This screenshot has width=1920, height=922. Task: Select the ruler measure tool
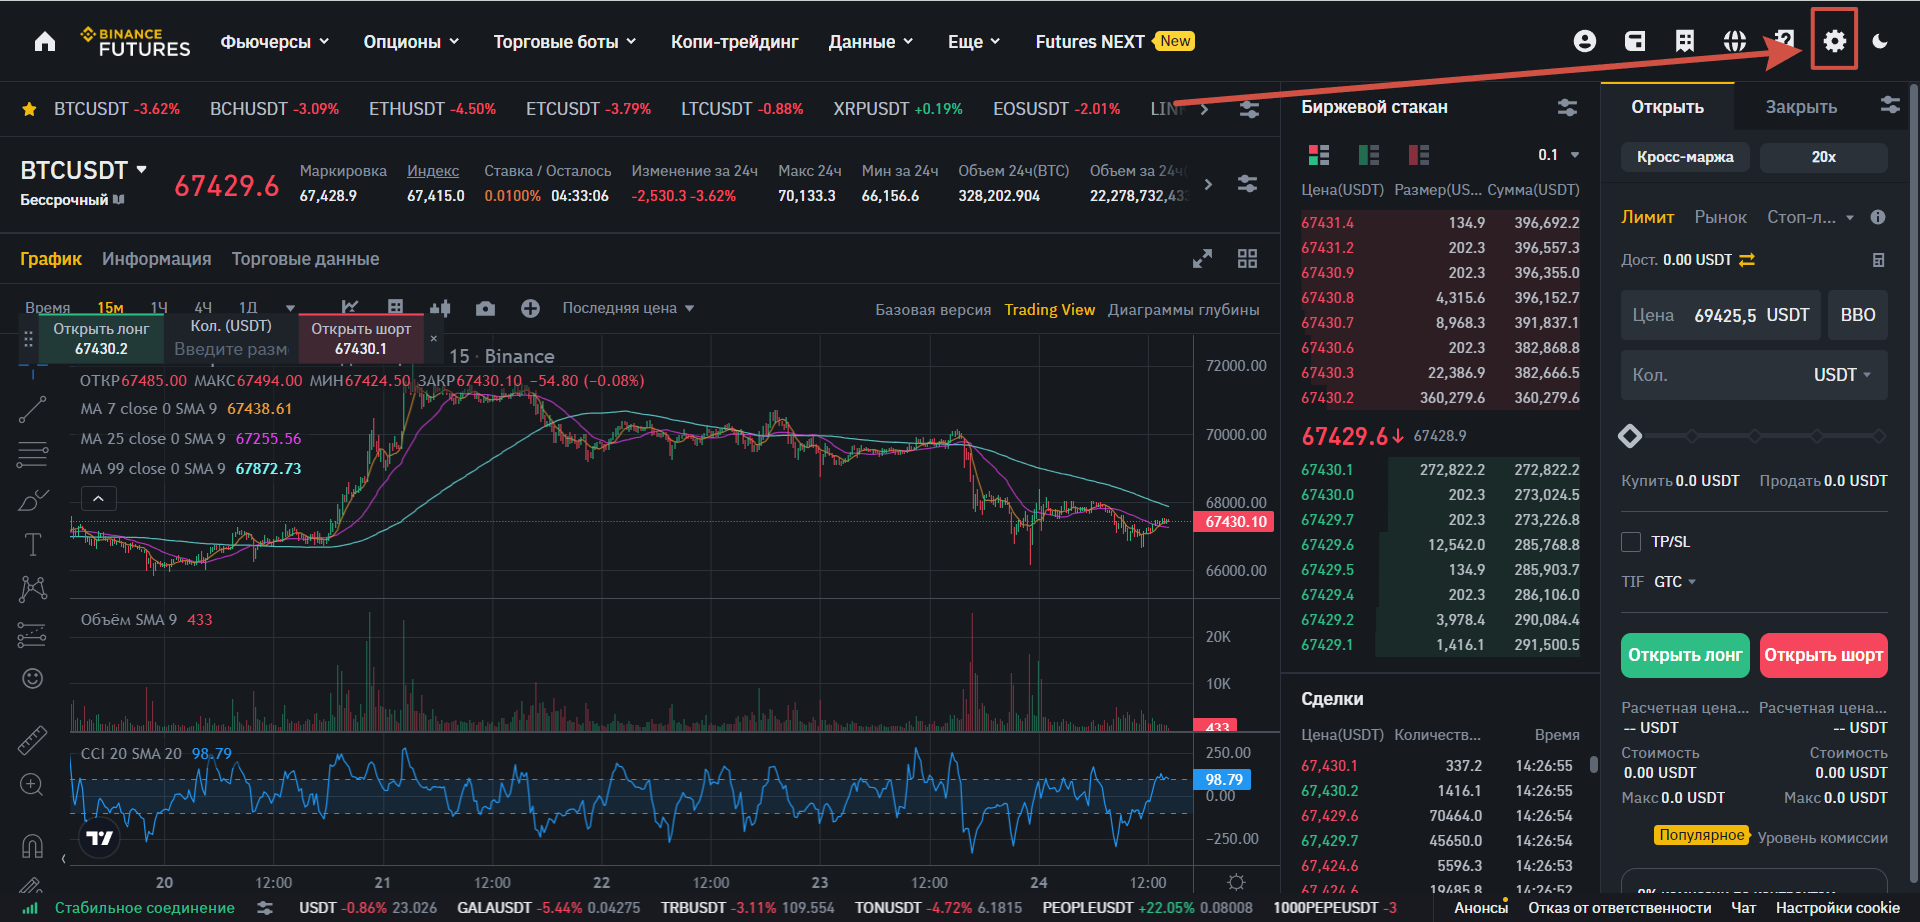coord(33,739)
